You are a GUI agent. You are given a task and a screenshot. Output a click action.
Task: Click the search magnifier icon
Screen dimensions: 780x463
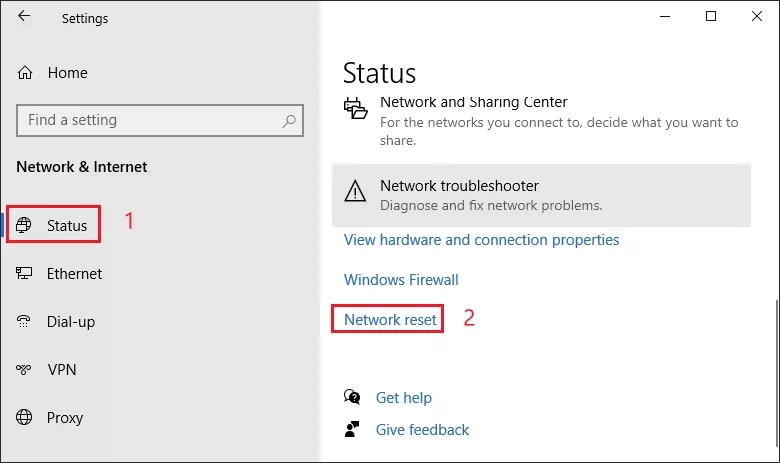289,121
